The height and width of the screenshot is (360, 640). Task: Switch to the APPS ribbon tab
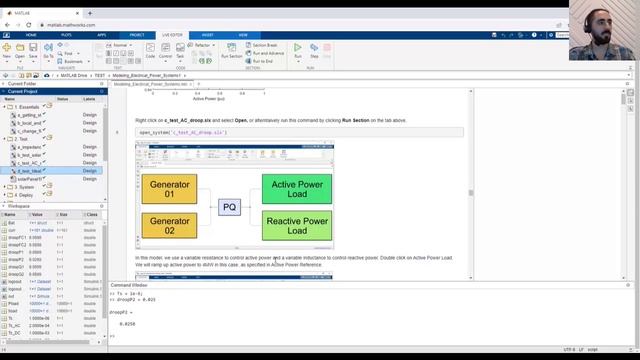tap(101, 35)
